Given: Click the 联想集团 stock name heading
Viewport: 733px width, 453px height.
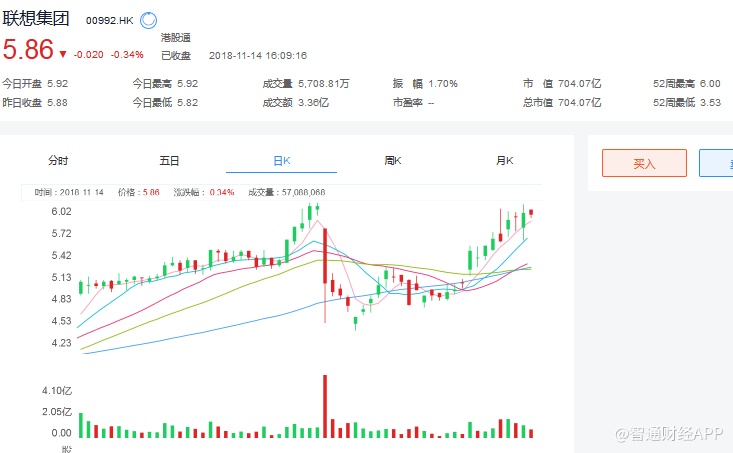Looking at the screenshot, I should coord(37,18).
